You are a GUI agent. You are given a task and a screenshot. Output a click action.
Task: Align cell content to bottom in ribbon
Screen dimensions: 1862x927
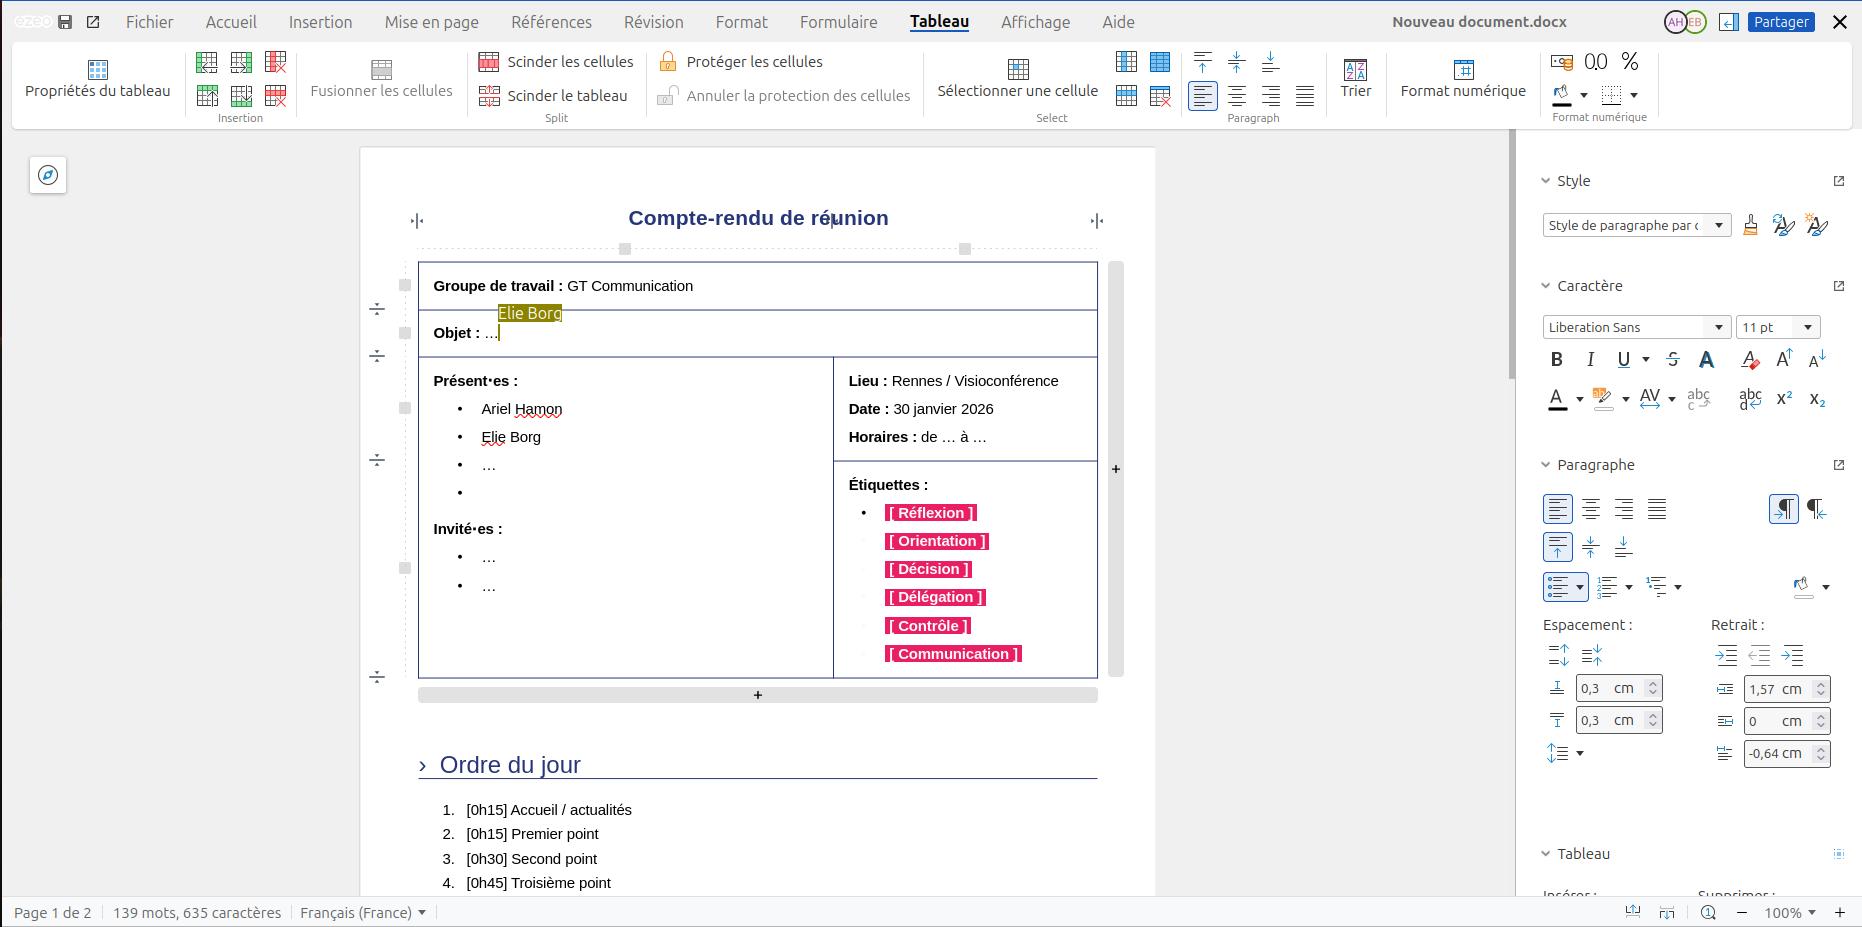click(1270, 62)
